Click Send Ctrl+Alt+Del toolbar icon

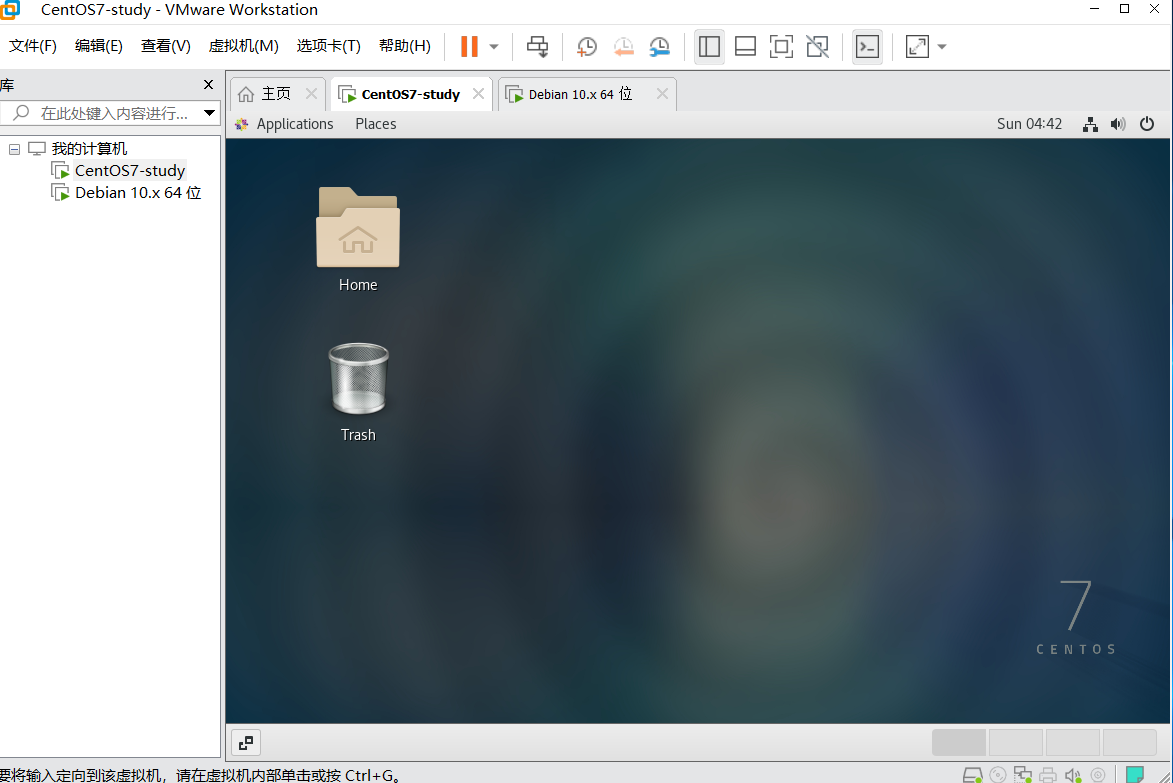538,47
